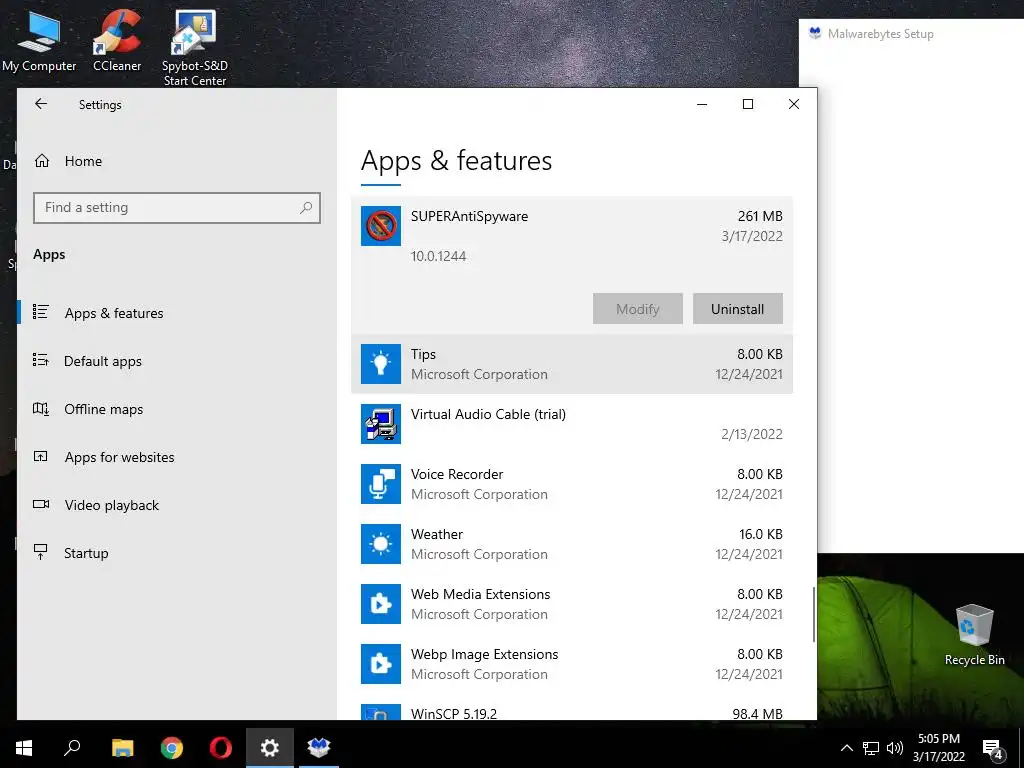Open the Recycle Bin on desktop
The width and height of the screenshot is (1024, 768).
pyautogui.click(x=974, y=634)
